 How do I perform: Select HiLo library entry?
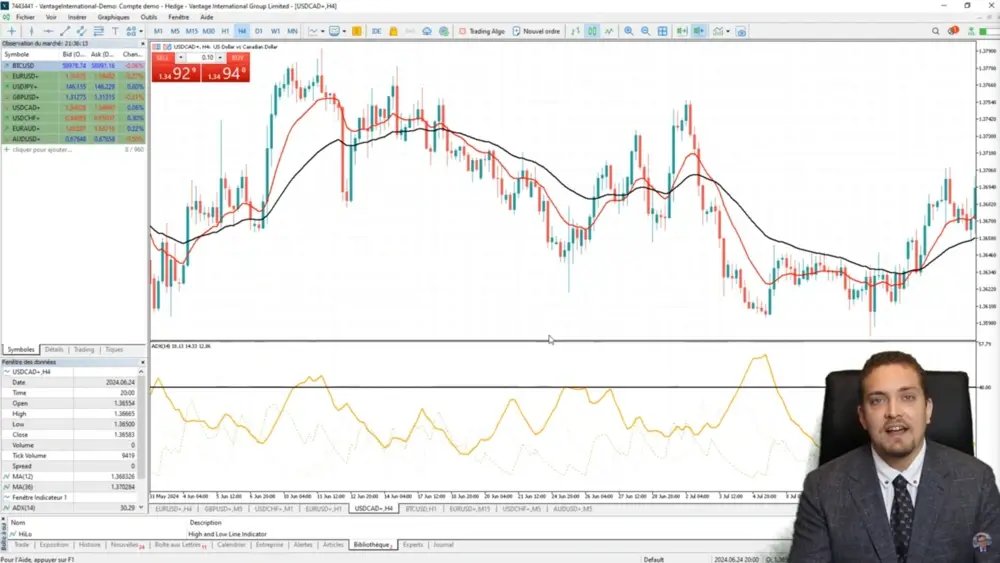[26, 534]
